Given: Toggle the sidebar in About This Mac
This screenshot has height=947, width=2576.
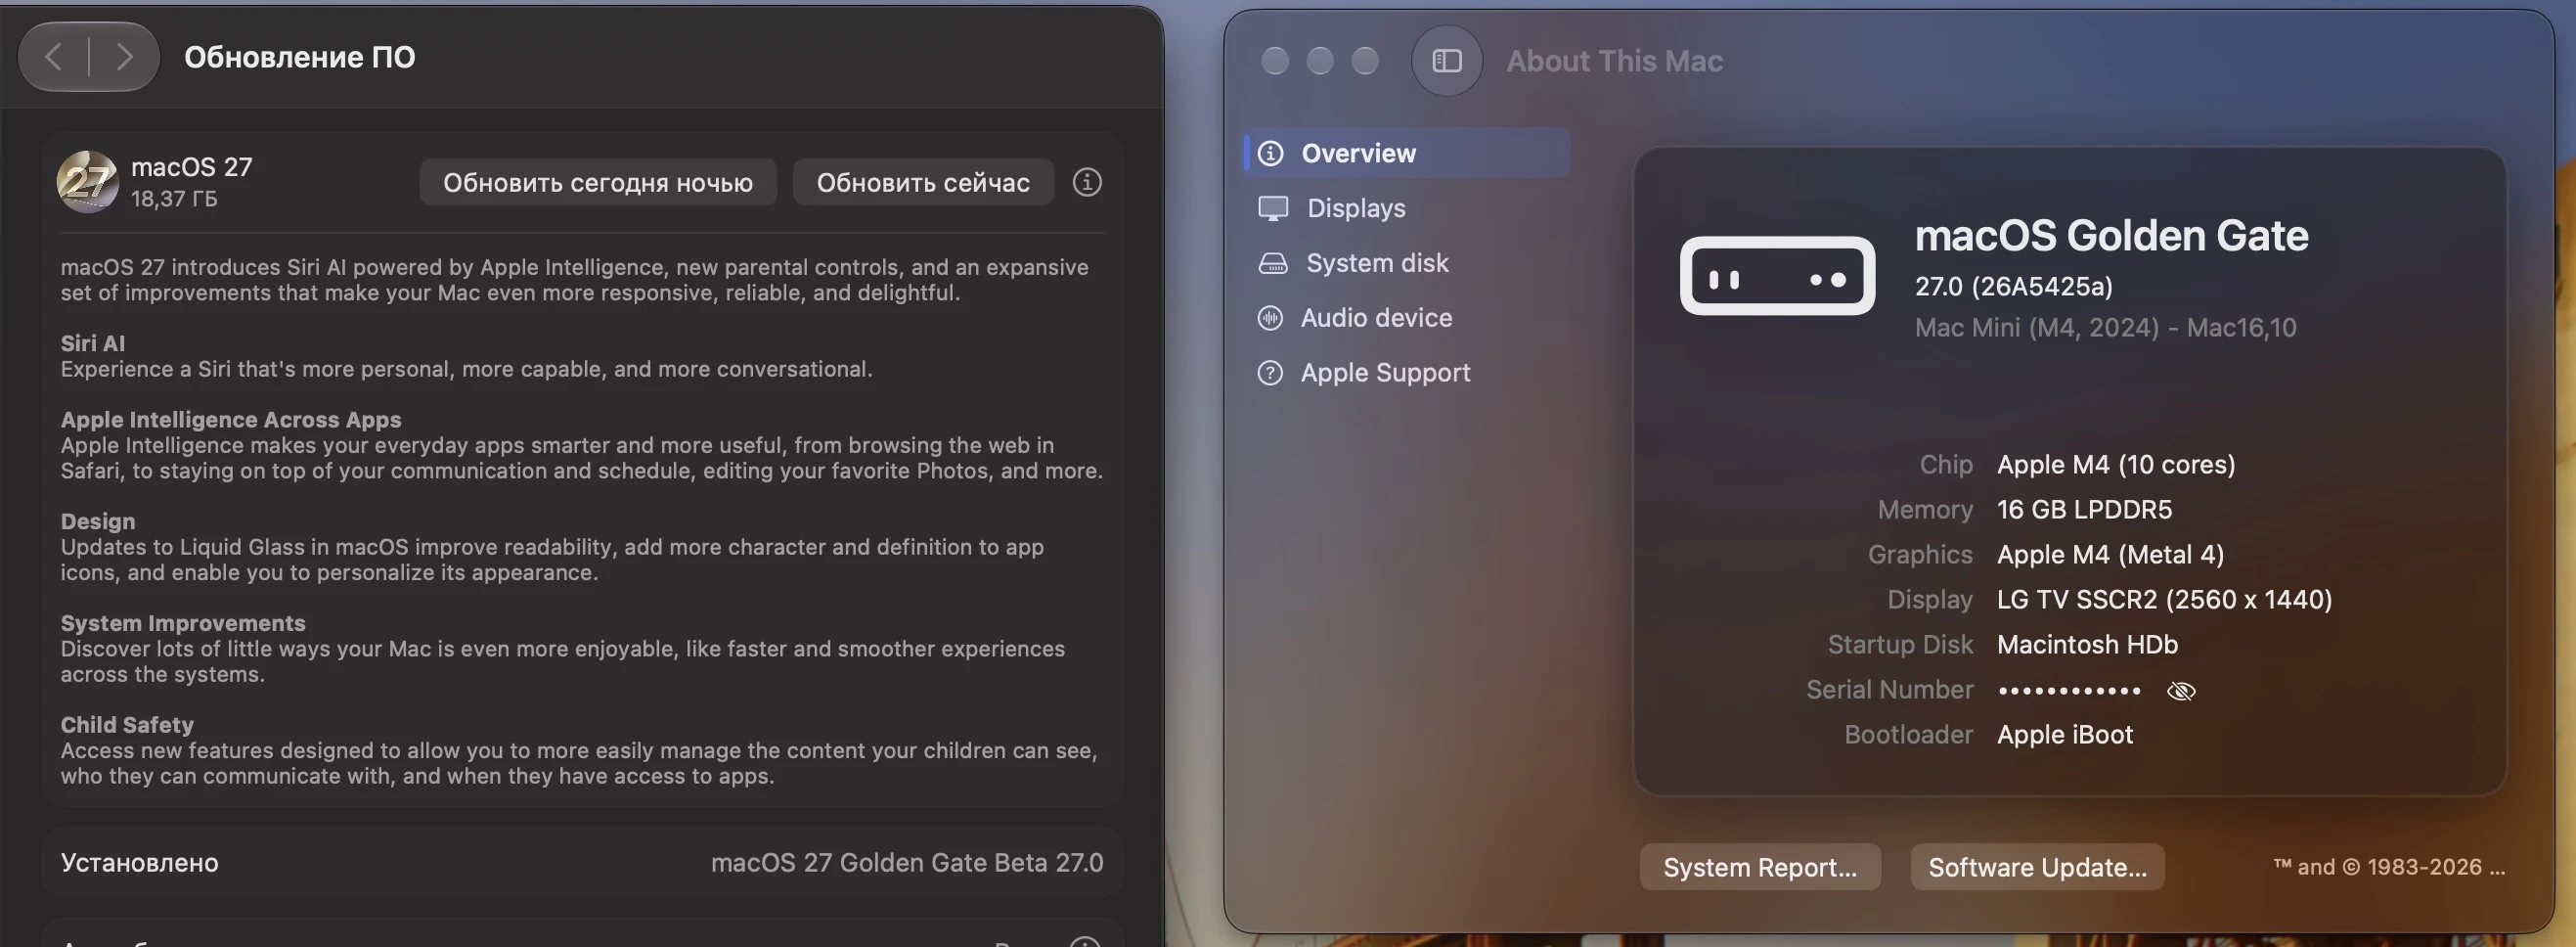Looking at the screenshot, I should point(1446,61).
